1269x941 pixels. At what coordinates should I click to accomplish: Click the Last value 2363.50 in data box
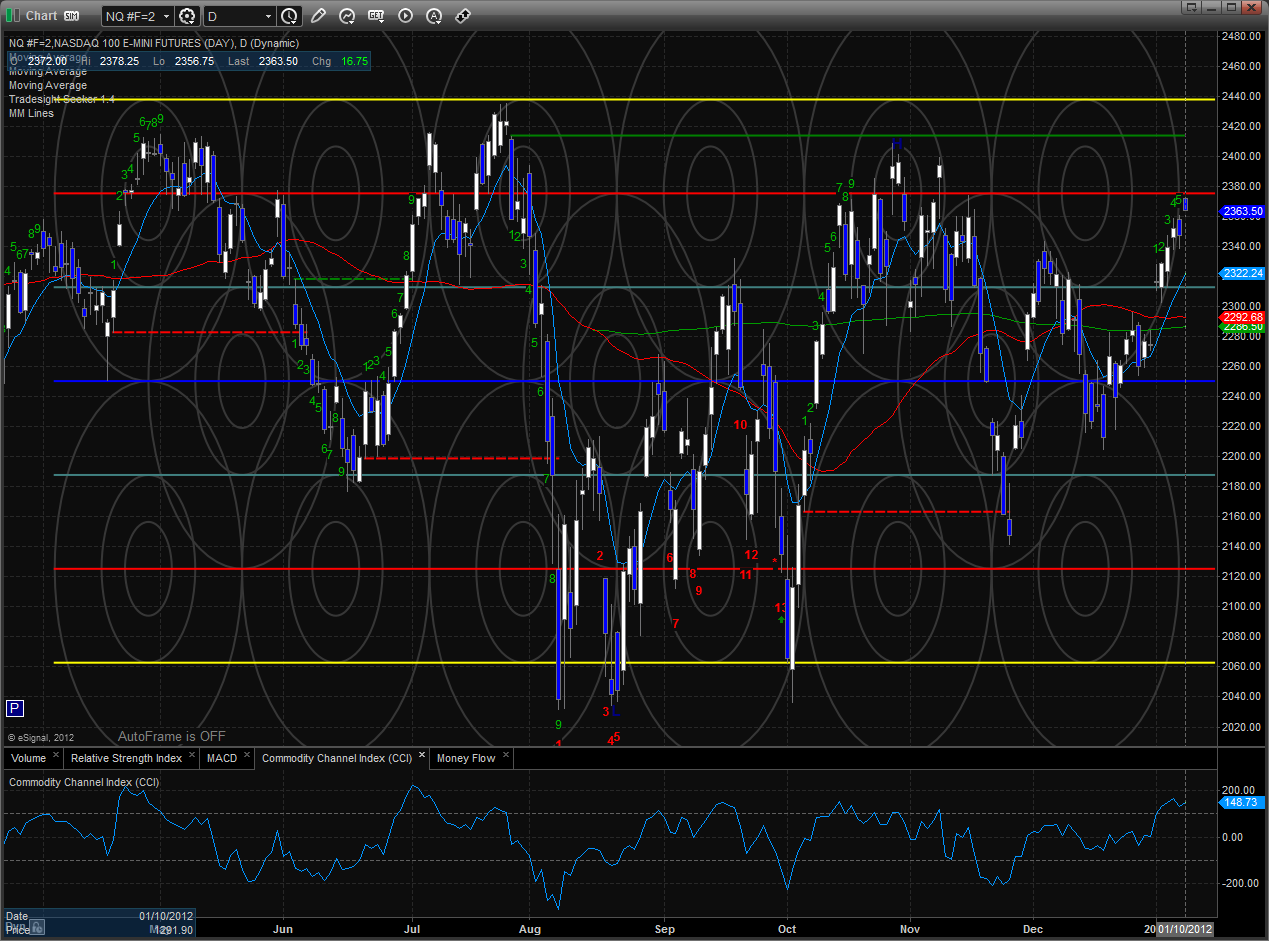coord(278,61)
